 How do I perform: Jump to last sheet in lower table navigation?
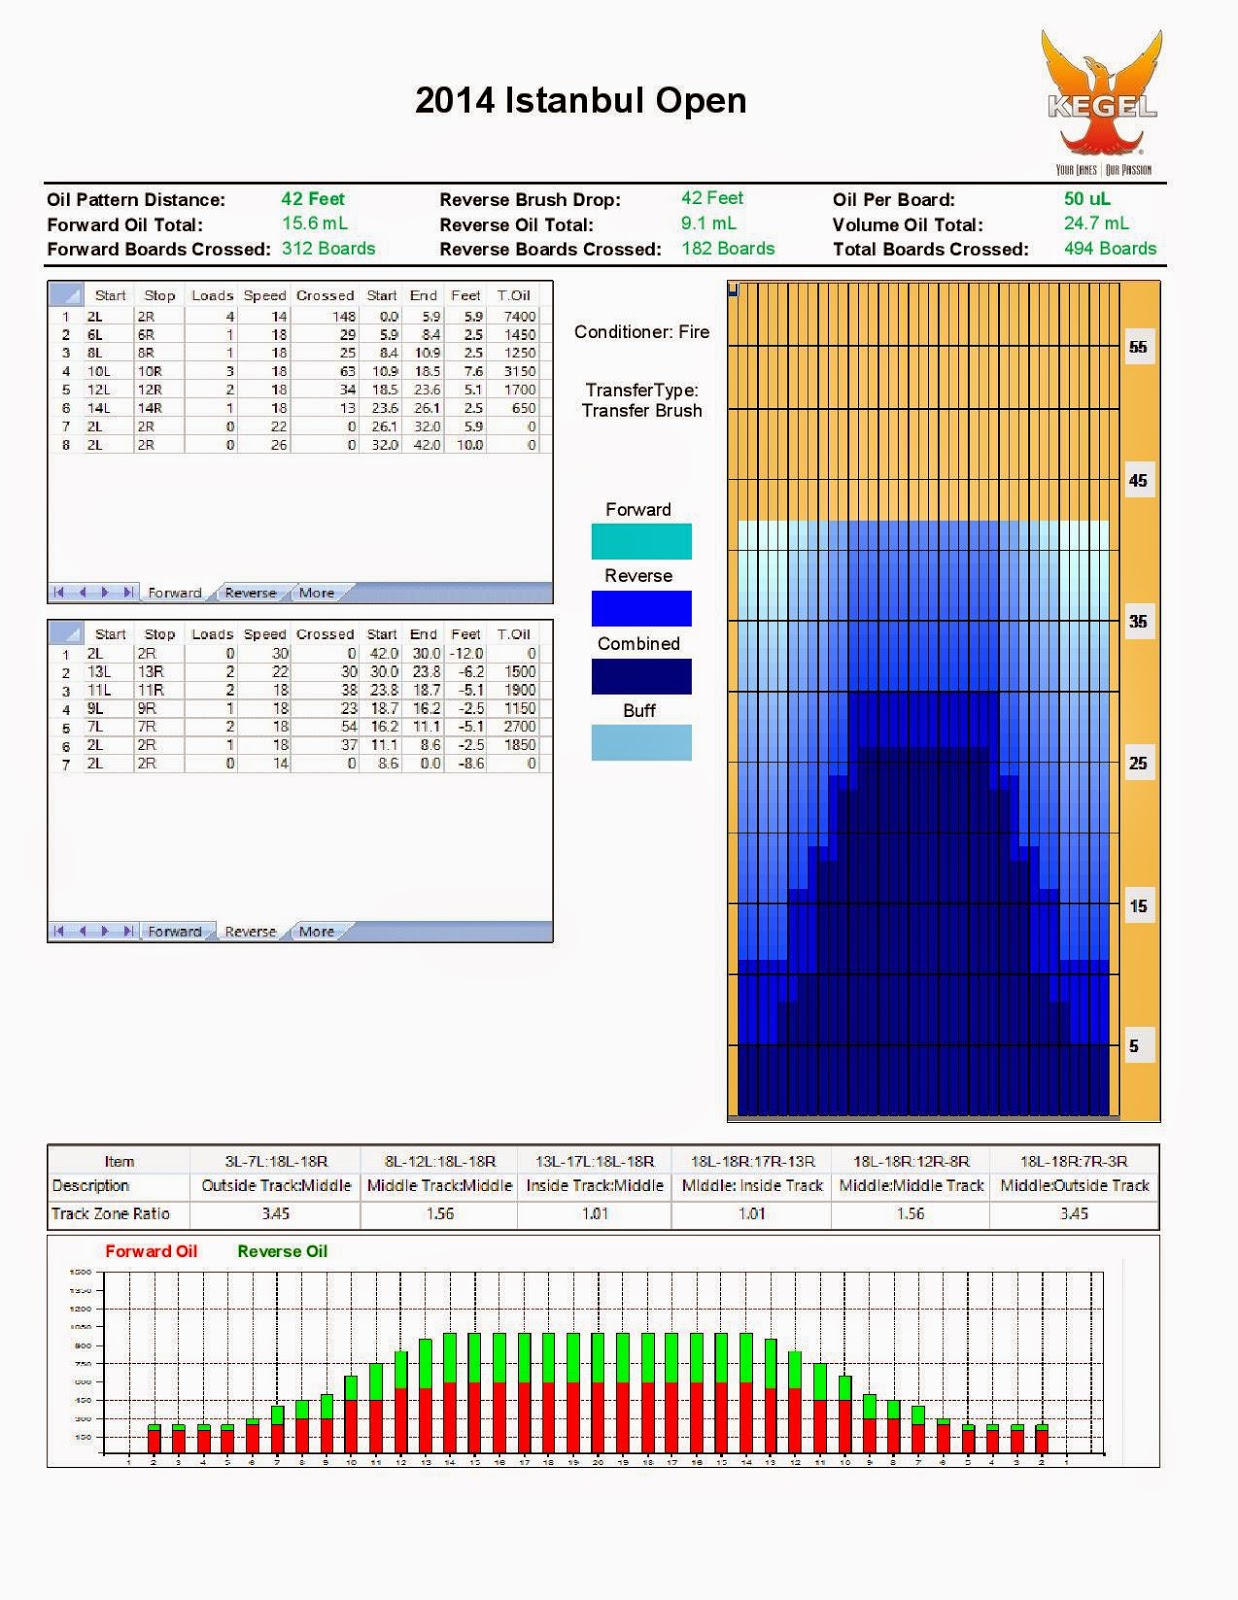(x=128, y=932)
